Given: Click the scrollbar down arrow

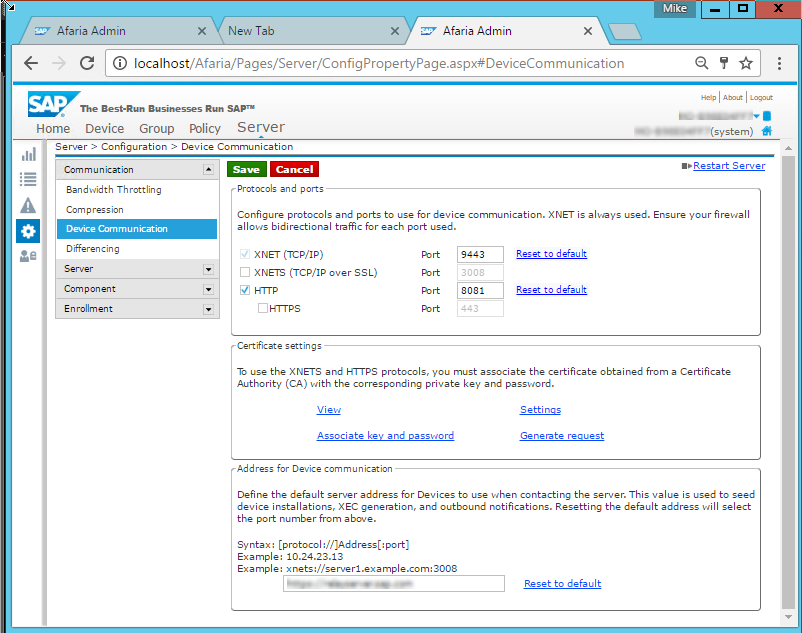Looking at the screenshot, I should [x=788, y=617].
